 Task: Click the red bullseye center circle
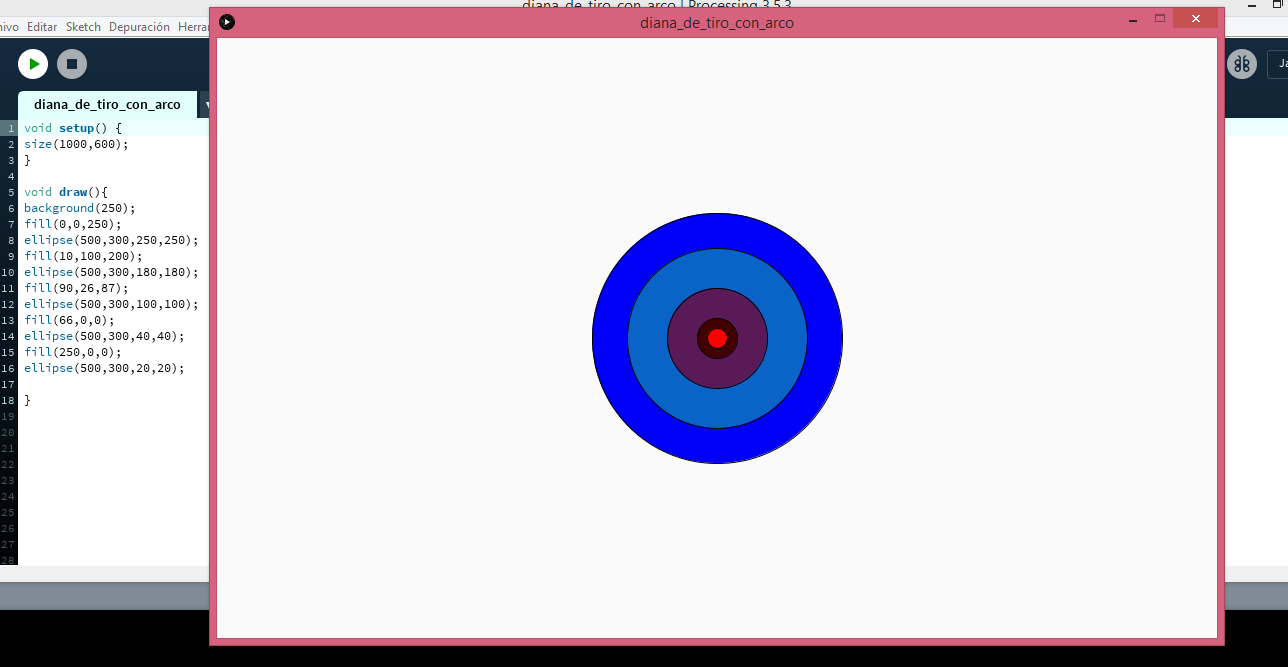point(717,338)
